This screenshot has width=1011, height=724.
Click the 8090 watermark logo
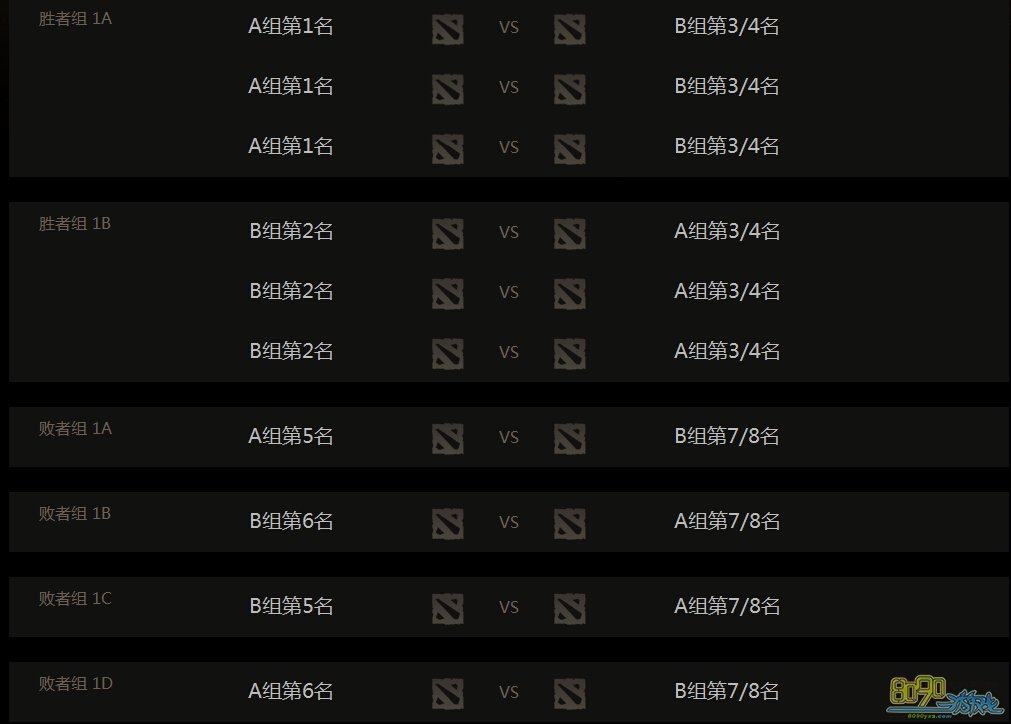(944, 694)
